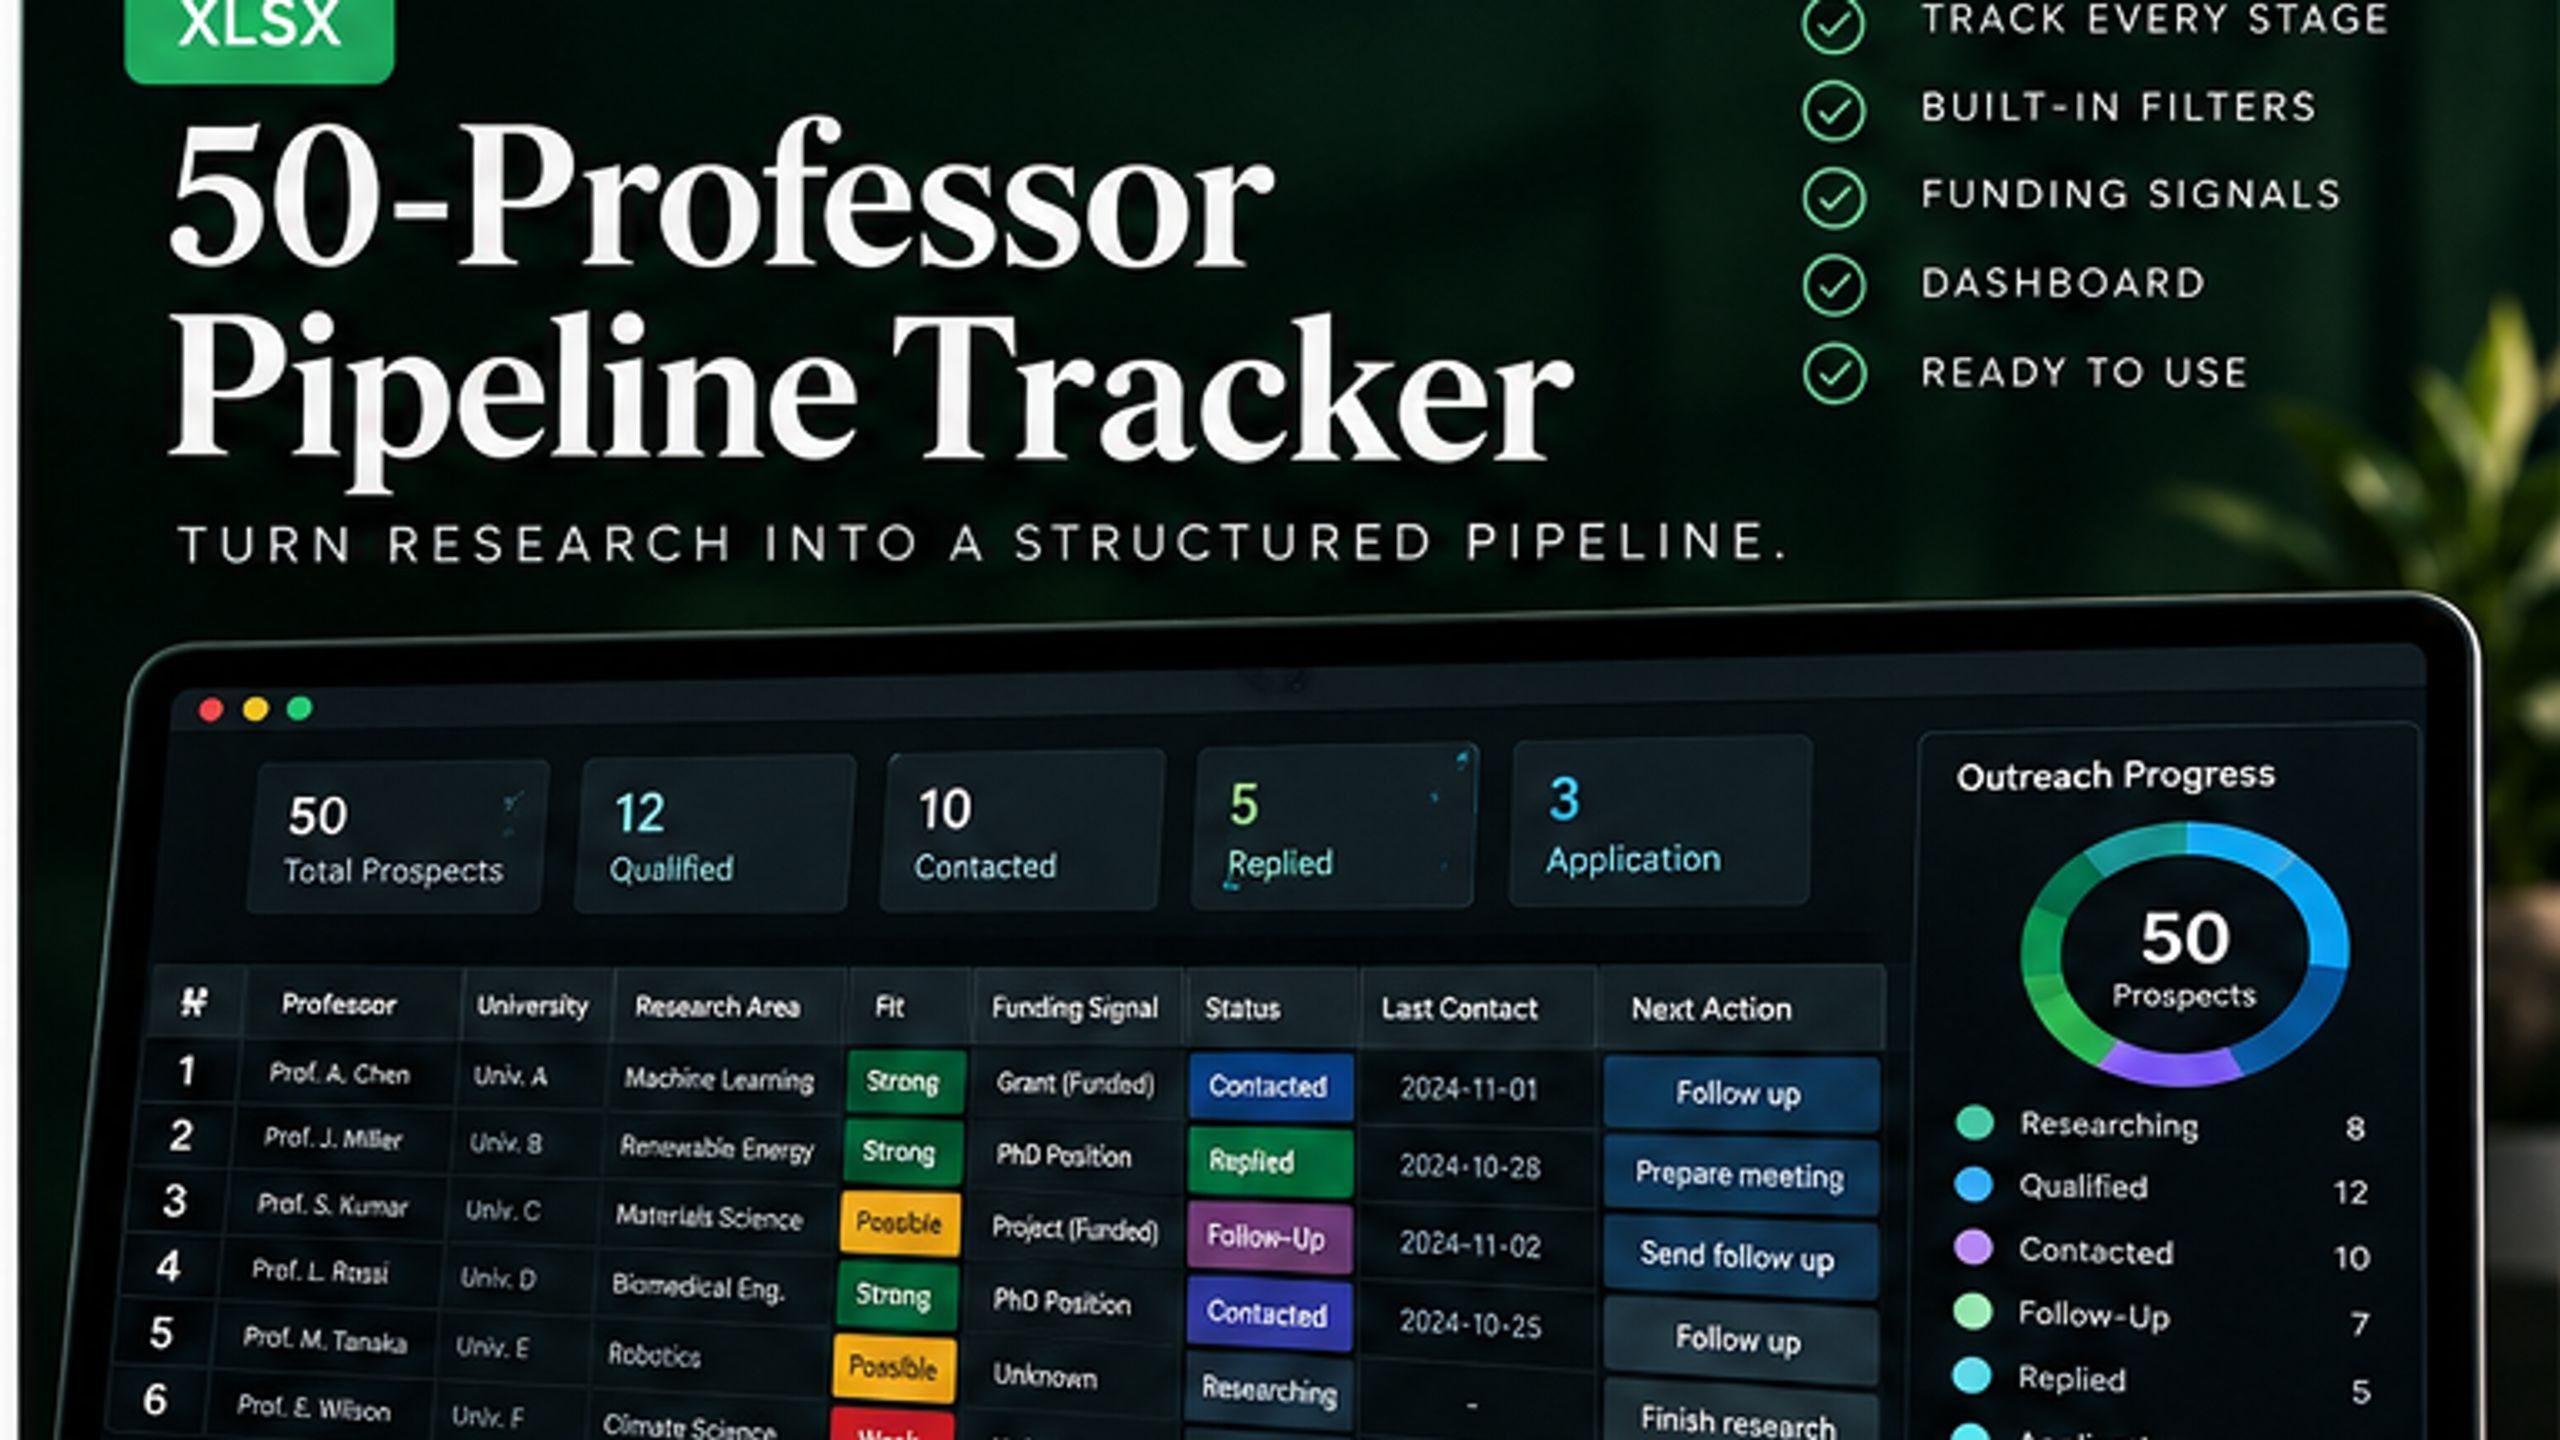Click the Professor column header
Image resolution: width=2560 pixels, height=1440 pixels.
click(339, 1004)
